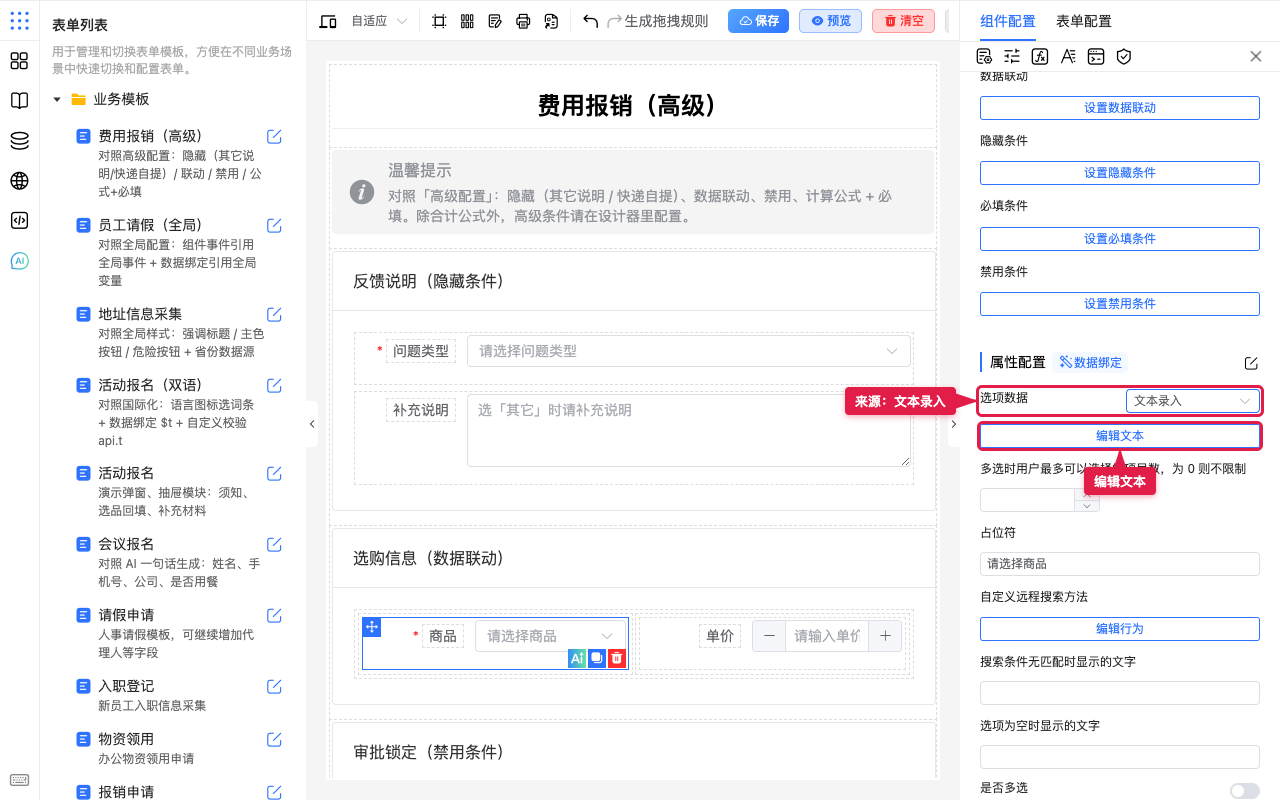Open the AI assistant icon in left sidebar
Viewport: 1280px width, 800px height.
click(19, 261)
